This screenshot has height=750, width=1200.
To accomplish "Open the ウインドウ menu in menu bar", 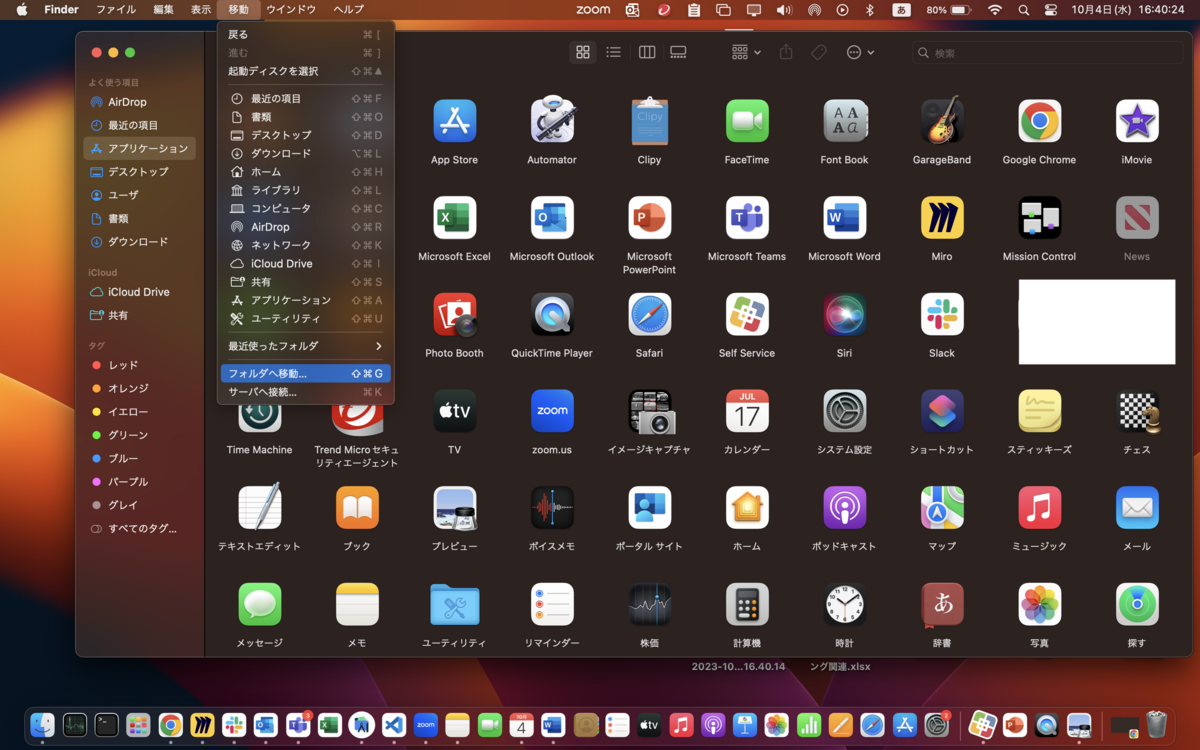I will (x=291, y=9).
